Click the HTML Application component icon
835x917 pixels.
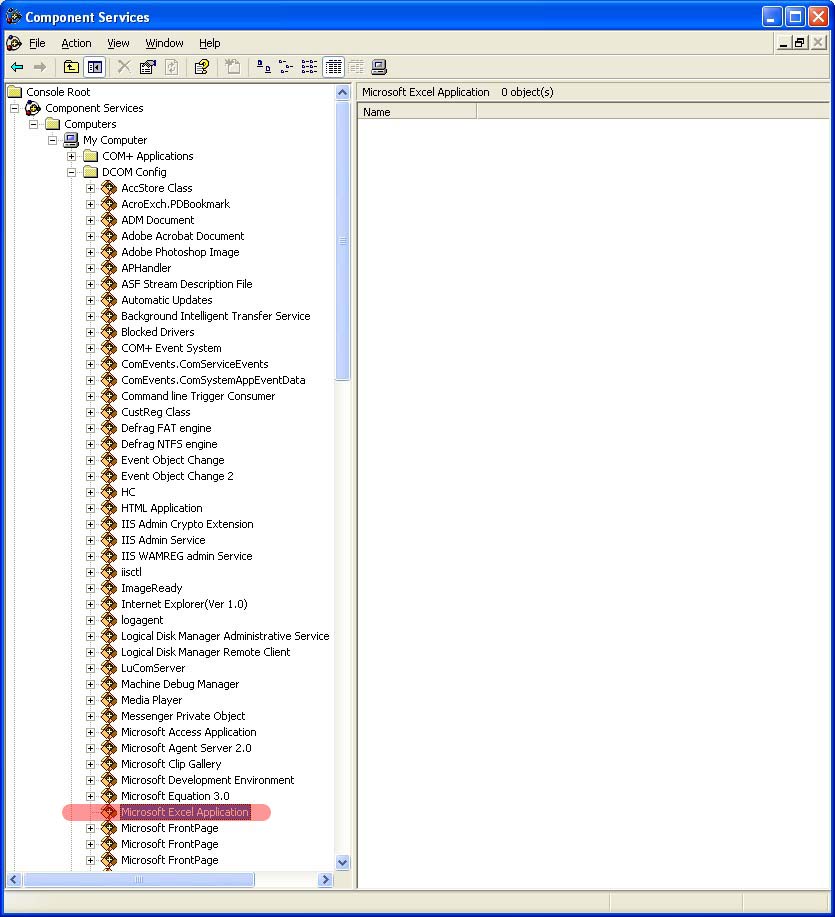(109, 508)
